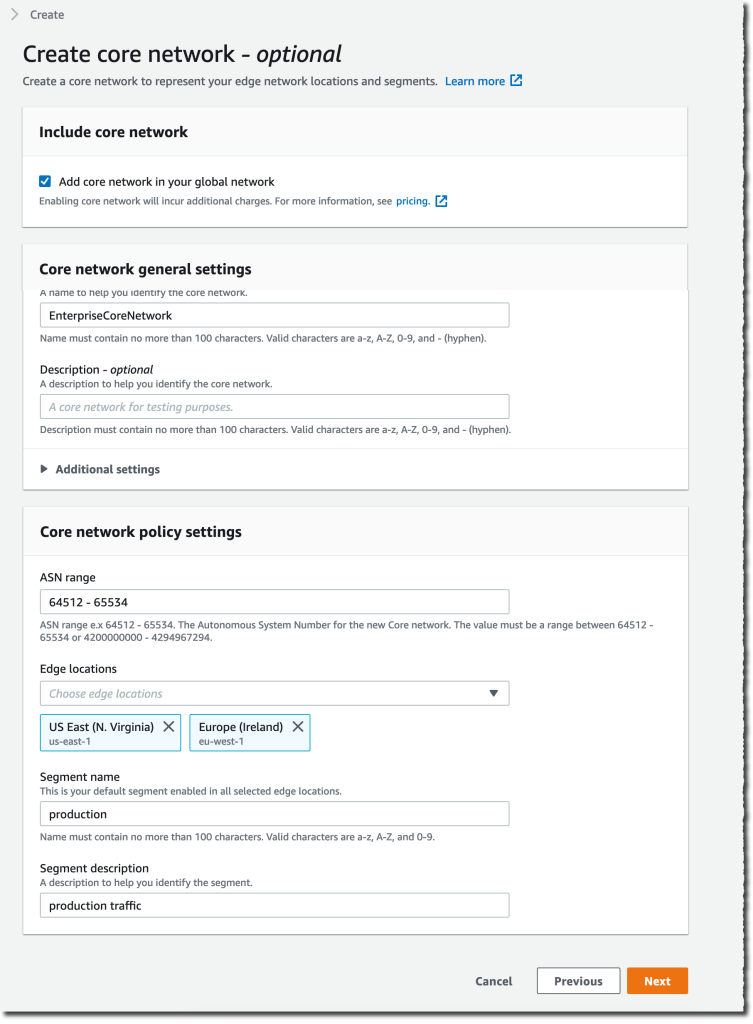The image size is (753, 1024).
Task: Go back using the Previous button
Action: click(578, 981)
